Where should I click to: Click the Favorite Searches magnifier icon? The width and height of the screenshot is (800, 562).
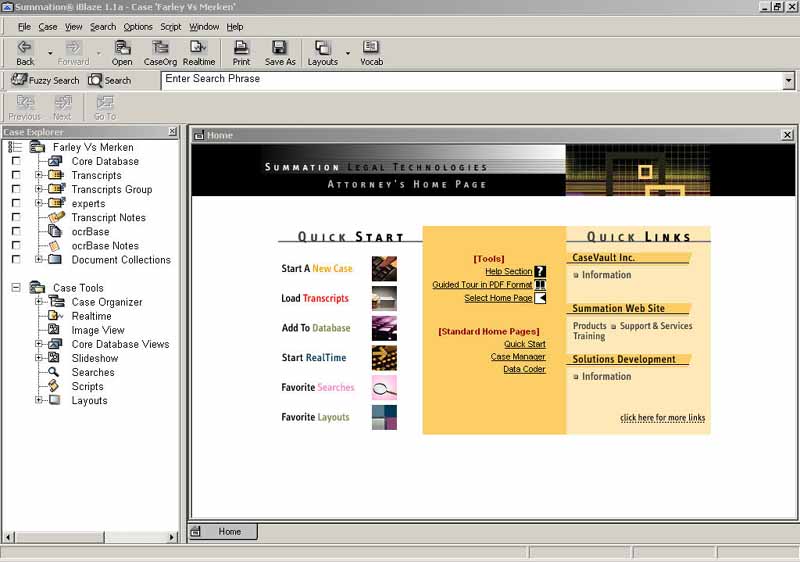point(384,387)
